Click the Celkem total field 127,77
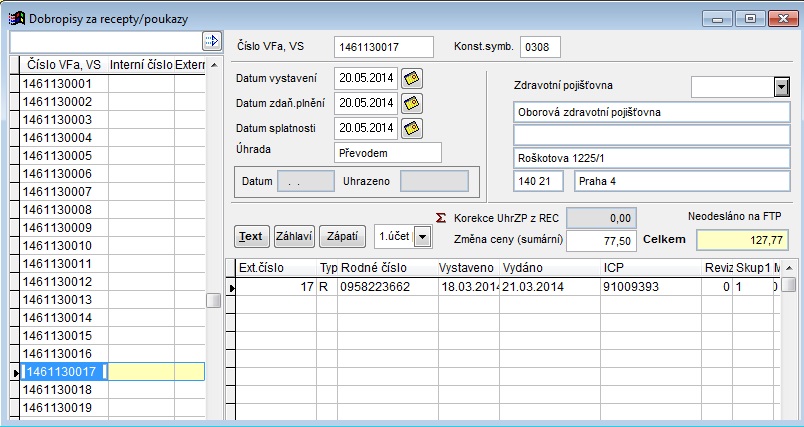The height and width of the screenshot is (427, 804). (x=742, y=240)
